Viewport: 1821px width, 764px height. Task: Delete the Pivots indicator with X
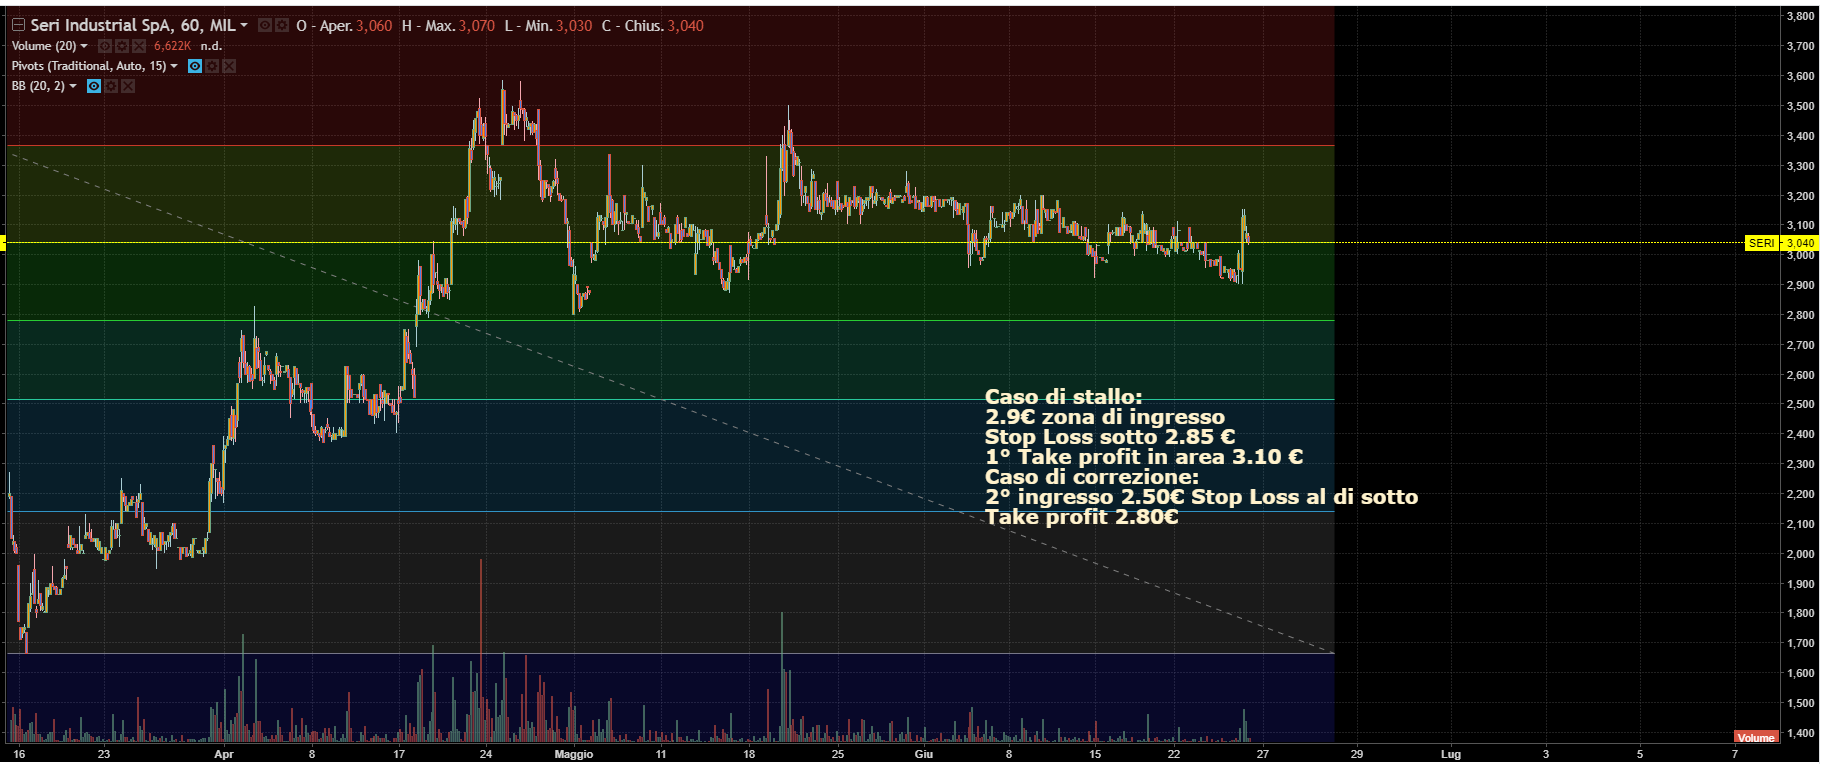229,66
